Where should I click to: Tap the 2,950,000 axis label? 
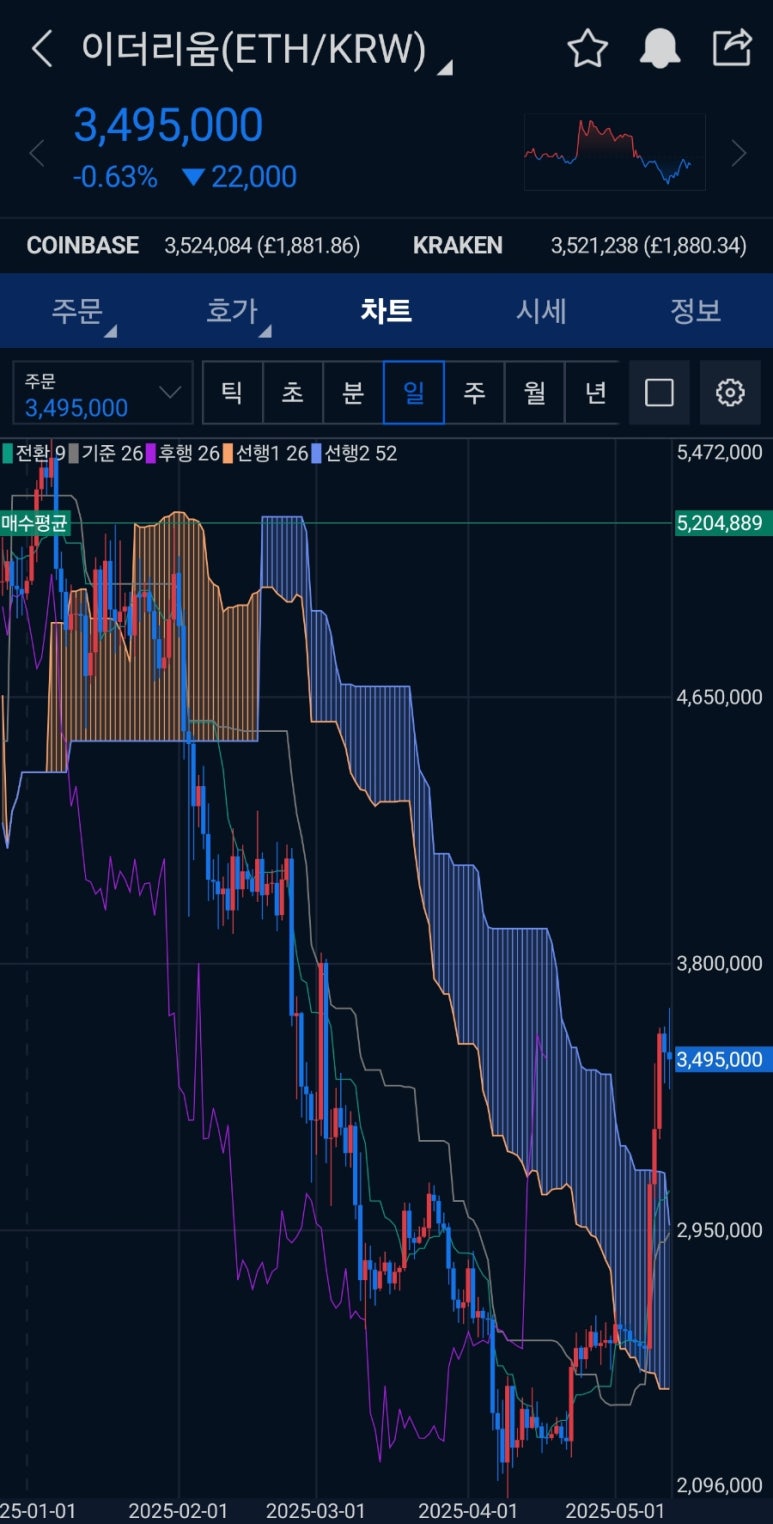pyautogui.click(x=719, y=1230)
